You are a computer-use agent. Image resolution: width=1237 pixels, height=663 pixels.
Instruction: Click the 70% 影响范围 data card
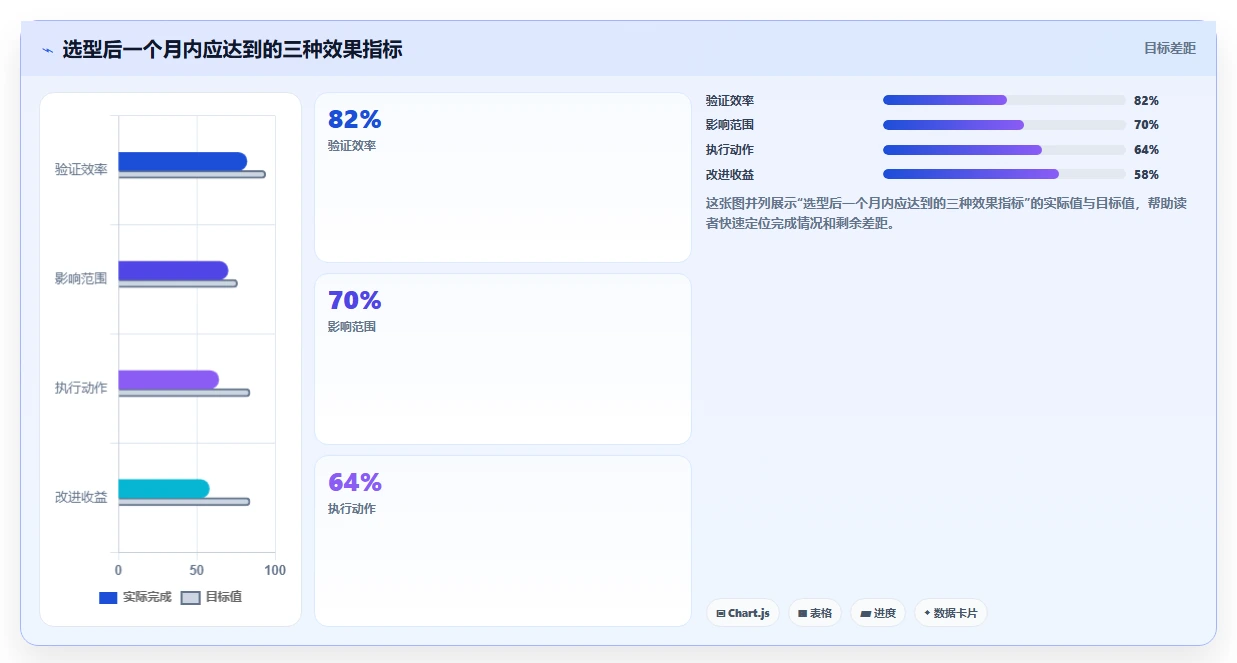[503, 359]
